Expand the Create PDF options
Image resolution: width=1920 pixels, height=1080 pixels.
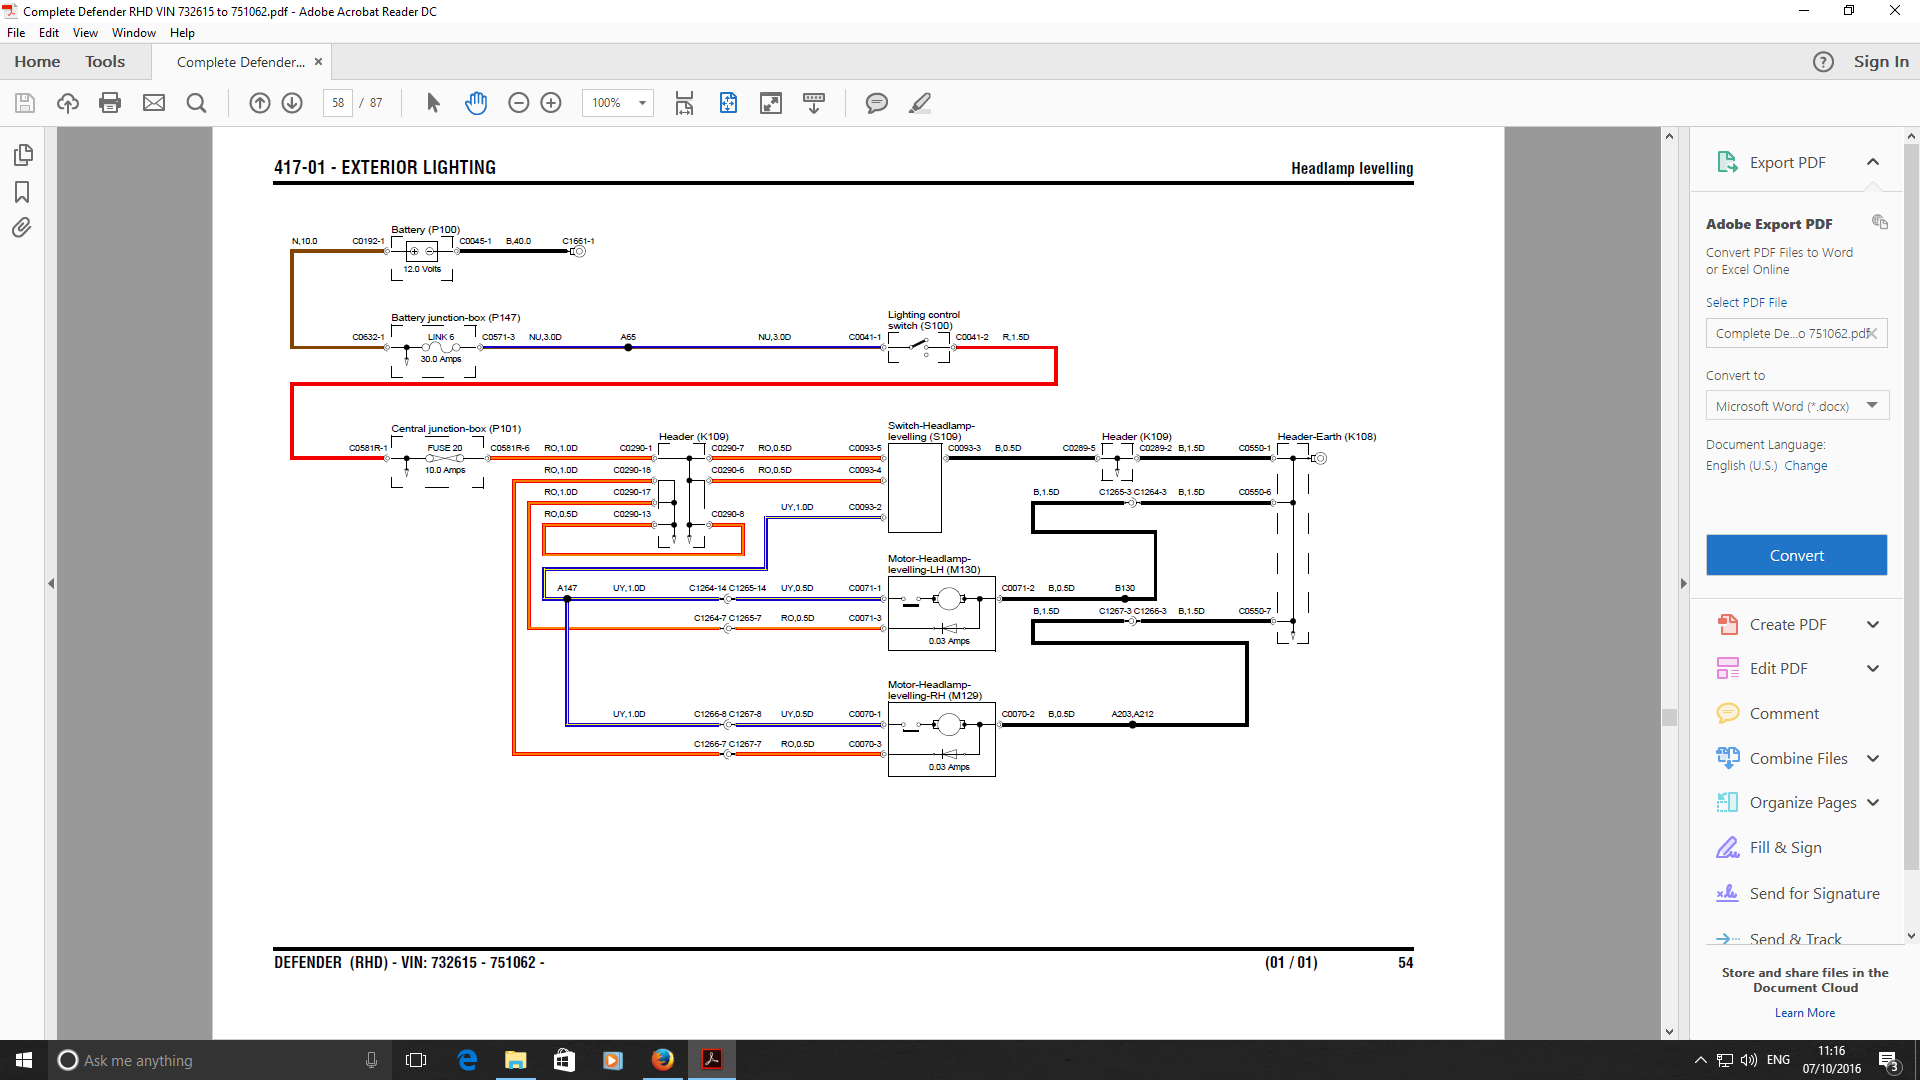click(1873, 625)
